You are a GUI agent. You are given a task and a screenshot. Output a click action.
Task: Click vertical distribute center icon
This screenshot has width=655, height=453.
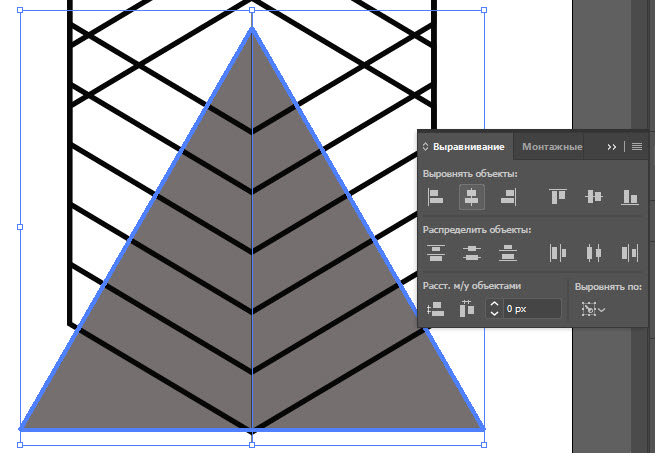point(472,253)
